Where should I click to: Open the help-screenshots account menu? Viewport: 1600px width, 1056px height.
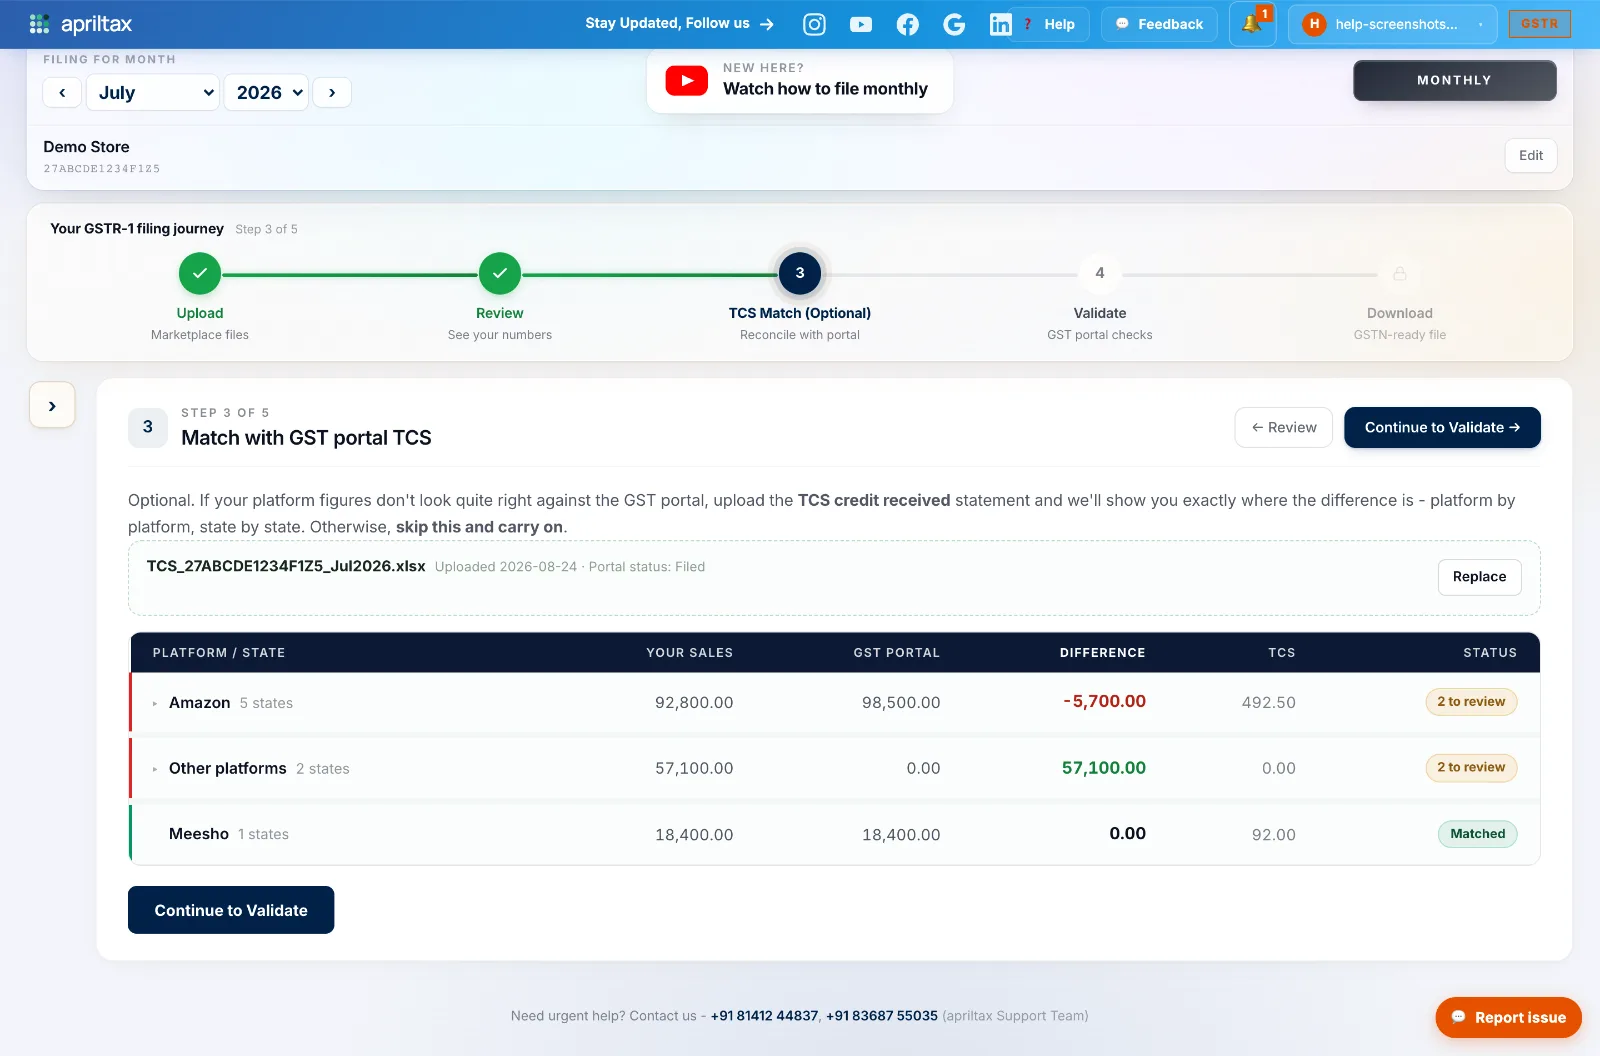click(x=1392, y=24)
